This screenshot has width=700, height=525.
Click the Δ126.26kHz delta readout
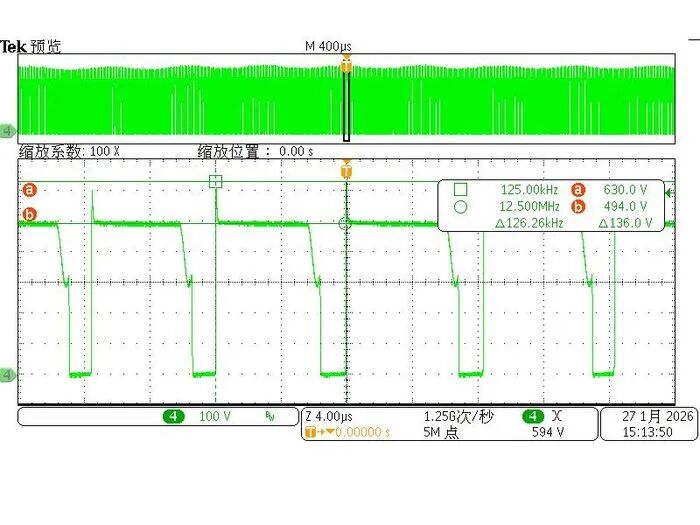[529, 223]
